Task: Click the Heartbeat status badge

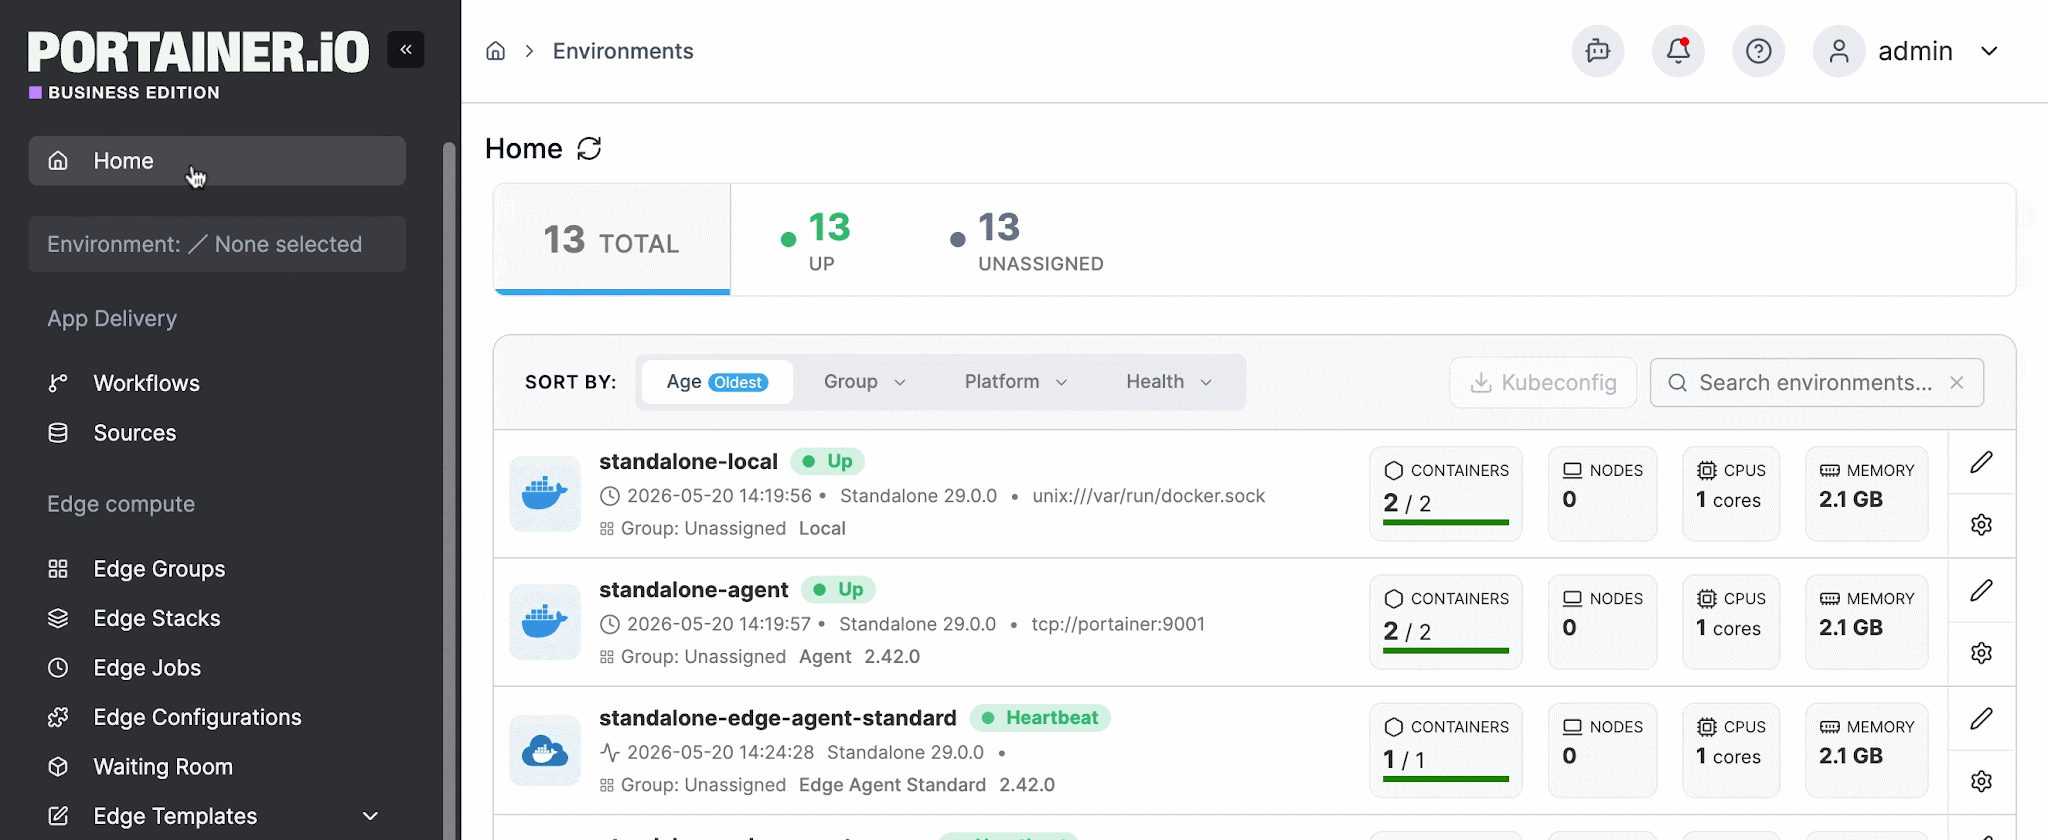Action: click(1040, 717)
